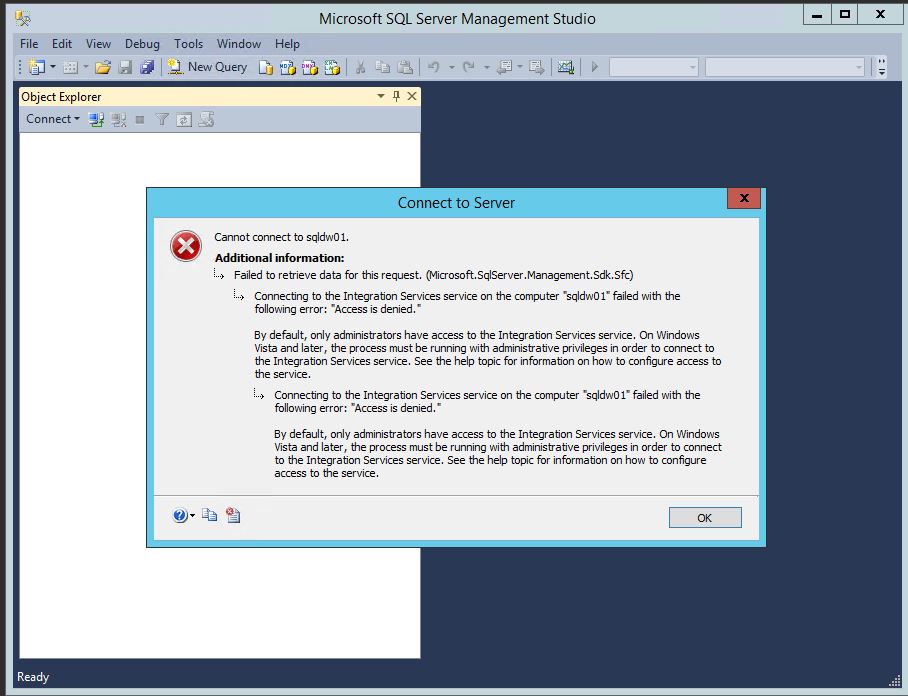Click the Database Engine Query icon
Viewport: 908px width, 696px height.
tap(266, 67)
